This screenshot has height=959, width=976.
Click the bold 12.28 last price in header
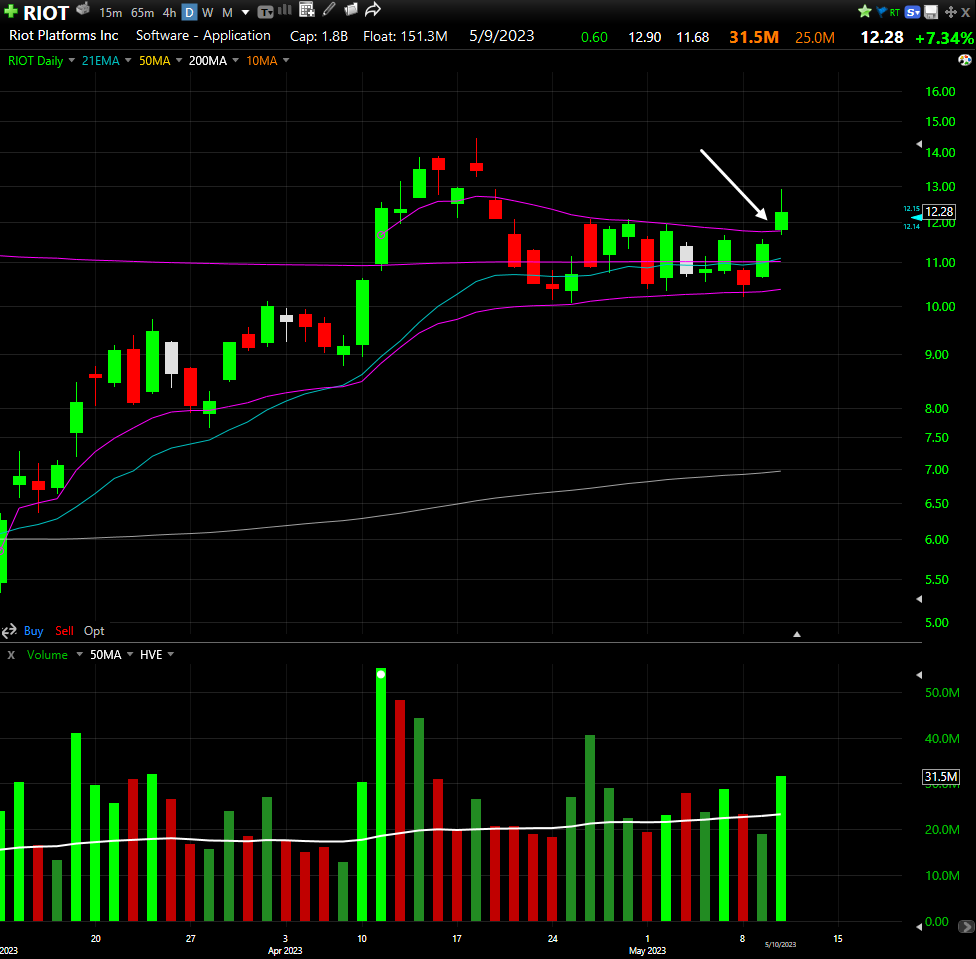[881, 37]
